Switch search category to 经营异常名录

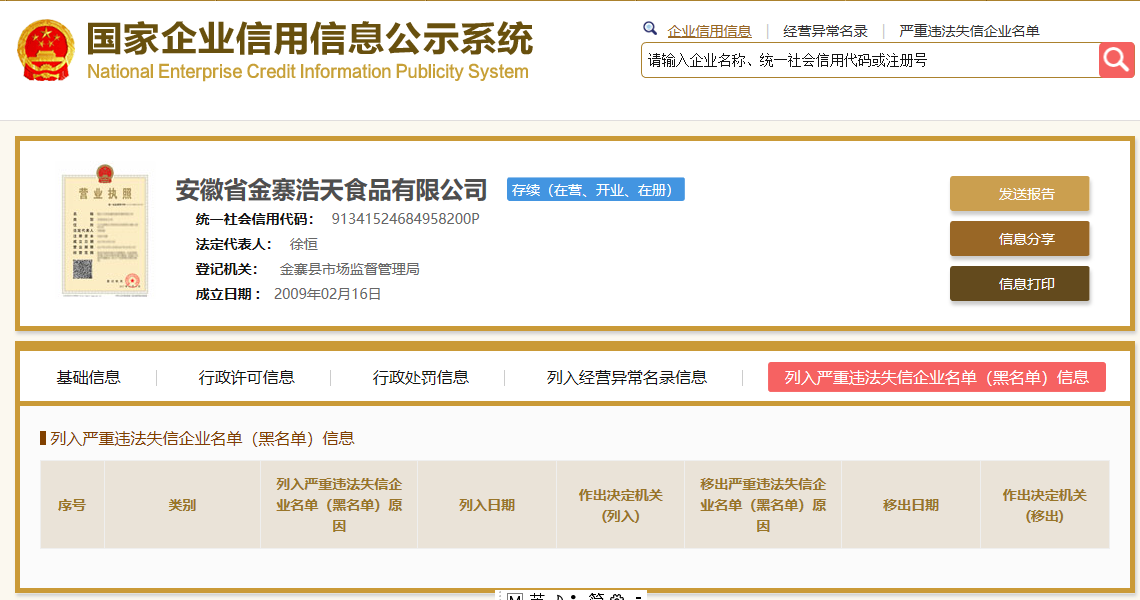click(x=825, y=31)
